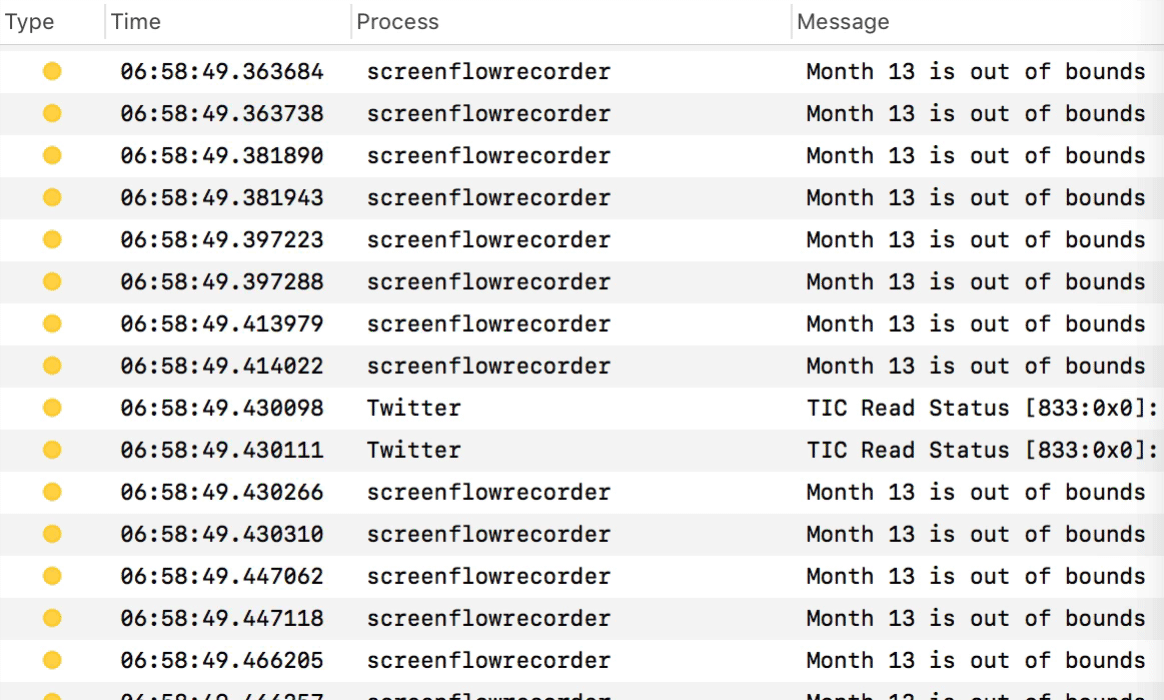Click the screenflowrecorder process at 06:58:49.381943
This screenshot has width=1164, height=700.
point(488,197)
